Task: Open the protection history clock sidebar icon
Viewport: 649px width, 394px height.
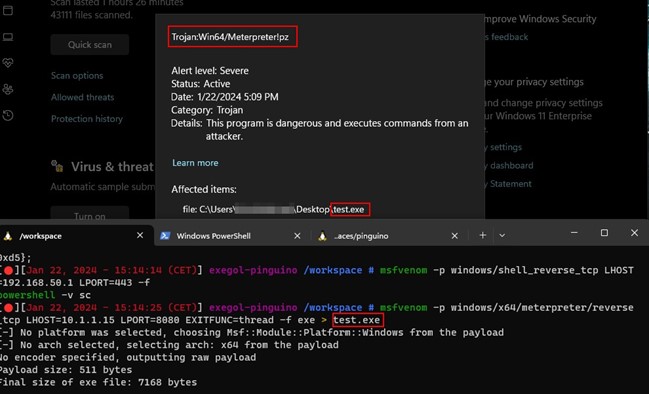Action: 8,115
